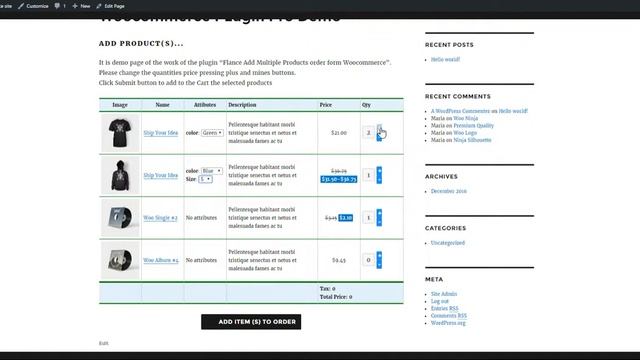Increase Woo Album #4 quantity with plus
Screen dimensions: 640x360
pyautogui.click(x=379, y=256)
